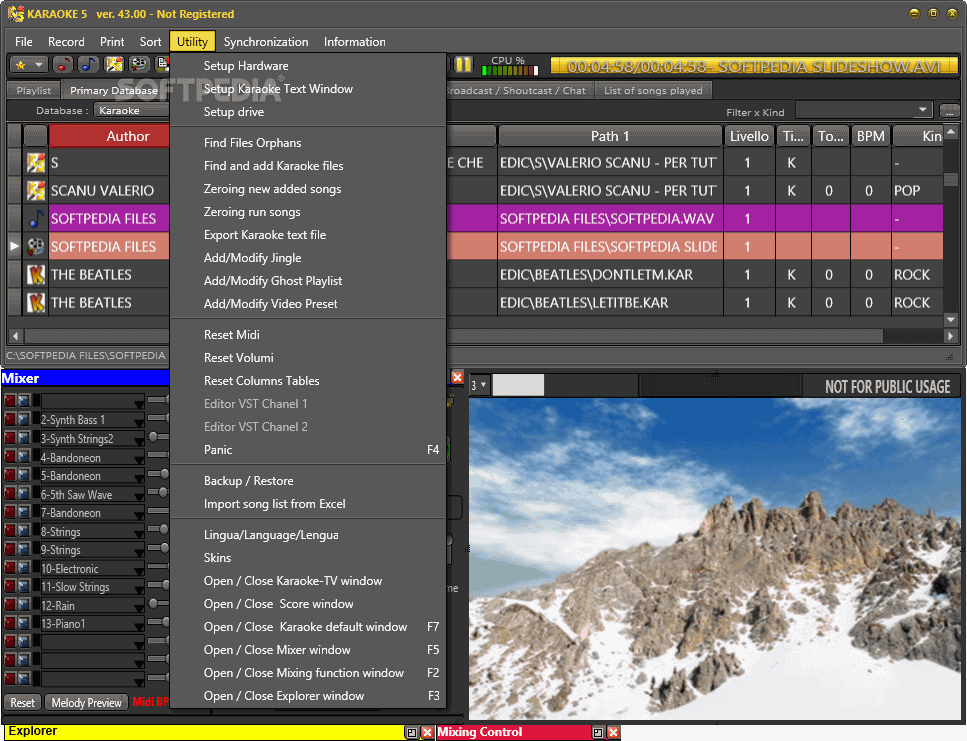Select the Skins menu entry

217,557
